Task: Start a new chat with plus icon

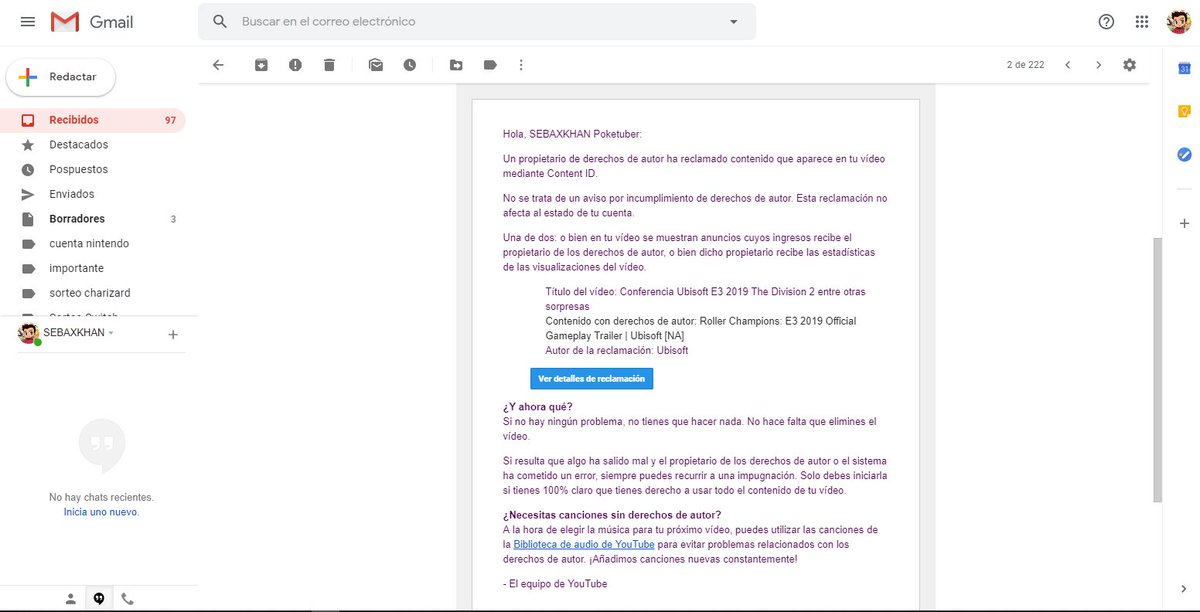Action: pos(173,334)
